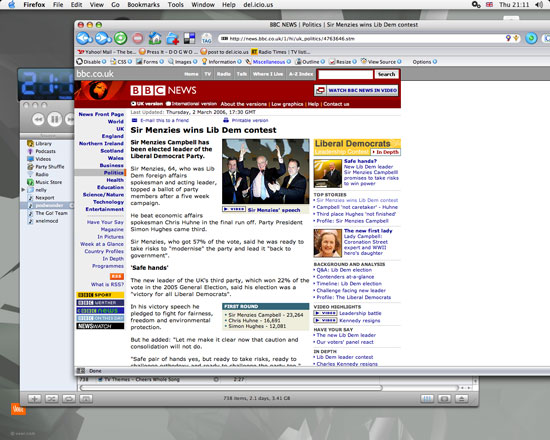The width and height of the screenshot is (550, 440).
Task: Select International version radio button
Action: pyautogui.click(x=168, y=104)
